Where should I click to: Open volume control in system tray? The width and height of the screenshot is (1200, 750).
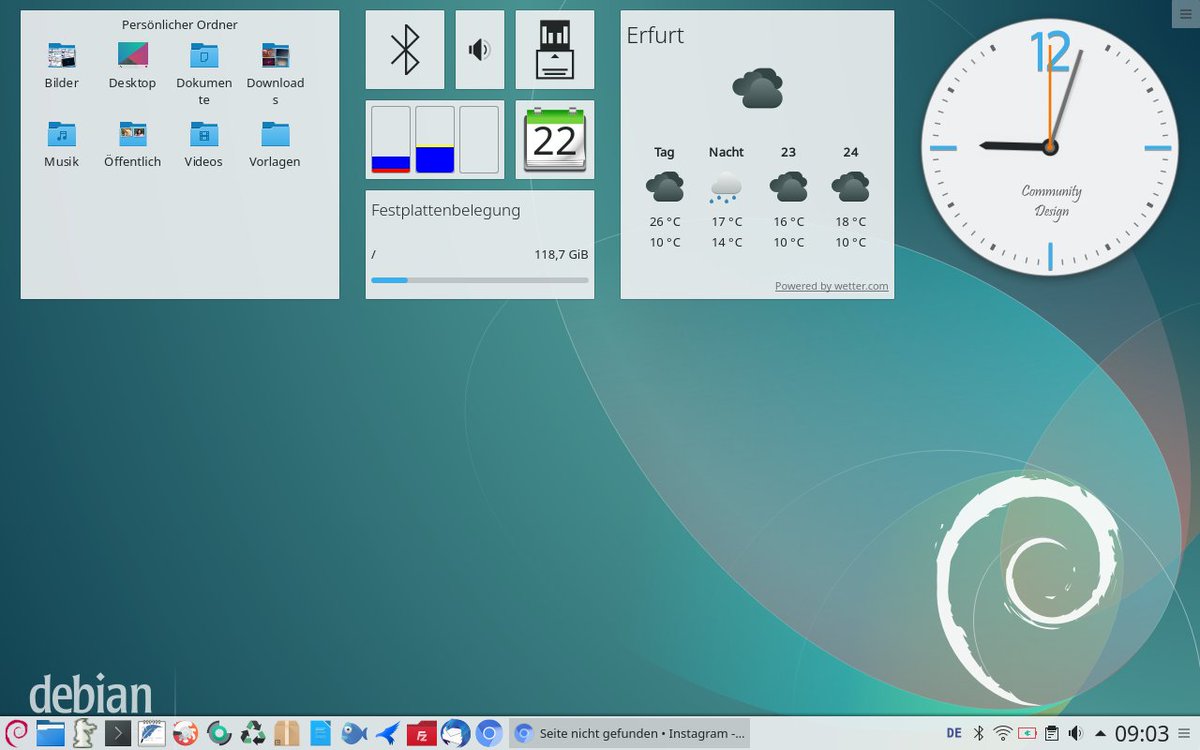(1076, 733)
